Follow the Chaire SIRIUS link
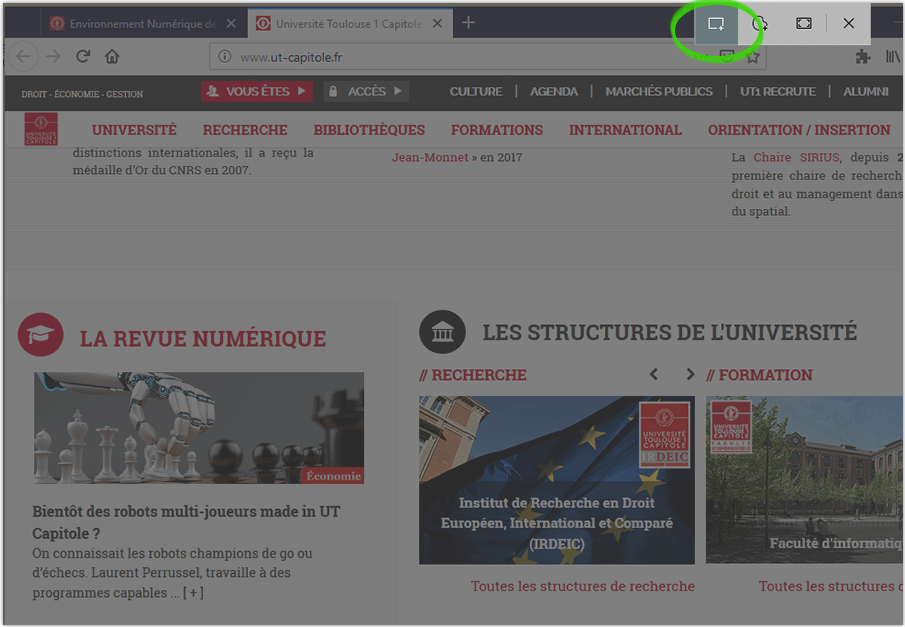This screenshot has height=627, width=905. [x=796, y=157]
